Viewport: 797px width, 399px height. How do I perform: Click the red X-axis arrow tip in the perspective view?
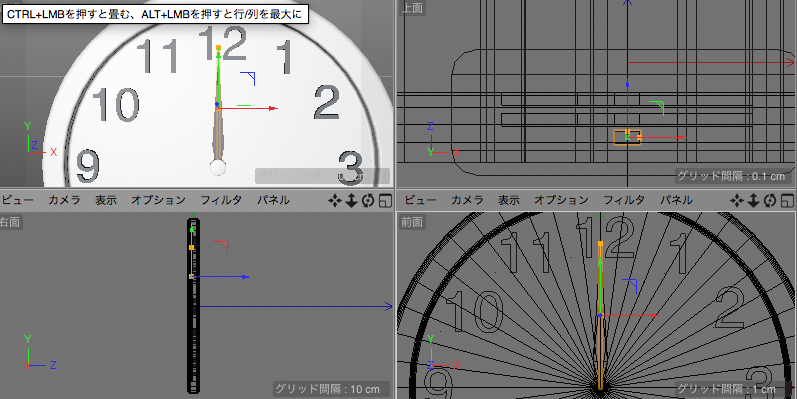[x=274, y=108]
